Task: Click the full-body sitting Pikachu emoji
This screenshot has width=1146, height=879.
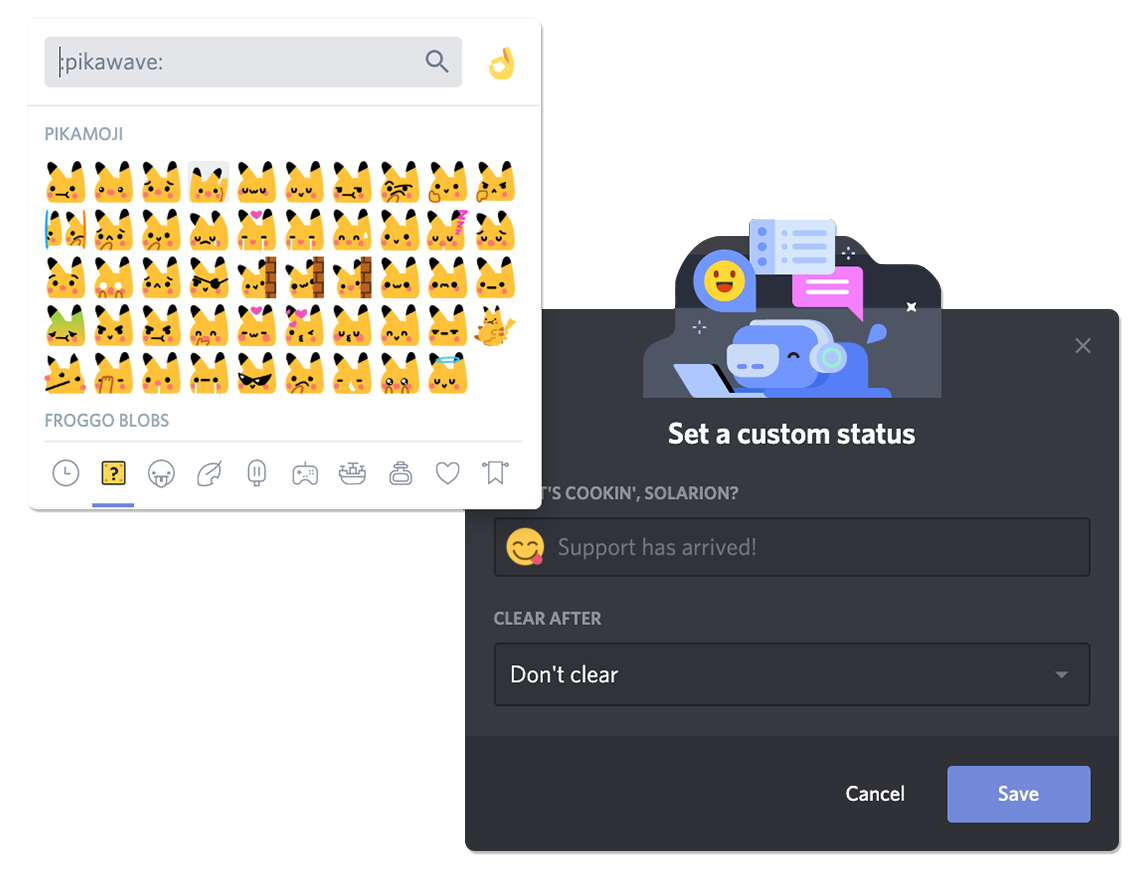Action: click(x=494, y=324)
